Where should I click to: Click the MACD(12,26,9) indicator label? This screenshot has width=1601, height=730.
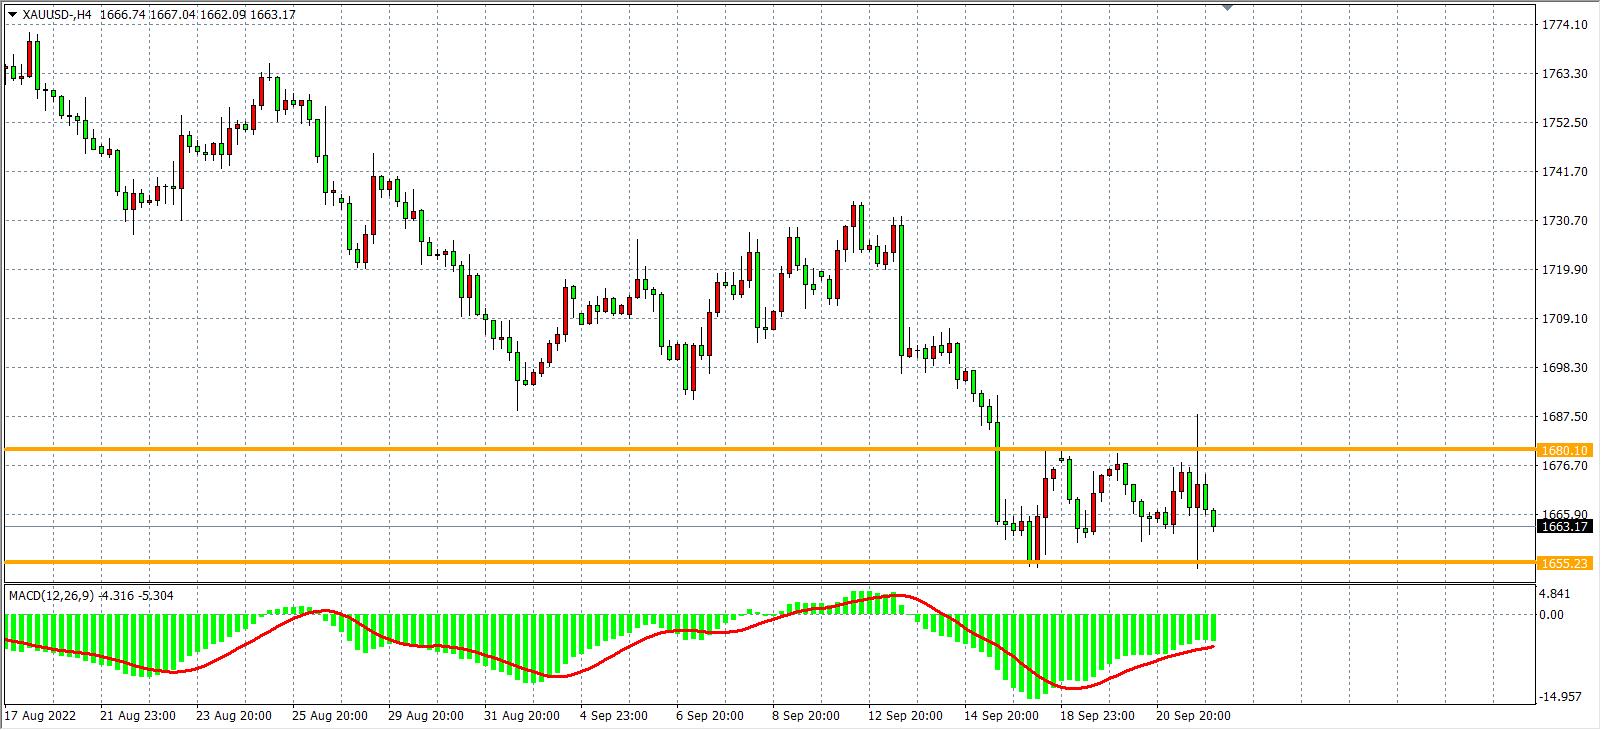(52, 596)
